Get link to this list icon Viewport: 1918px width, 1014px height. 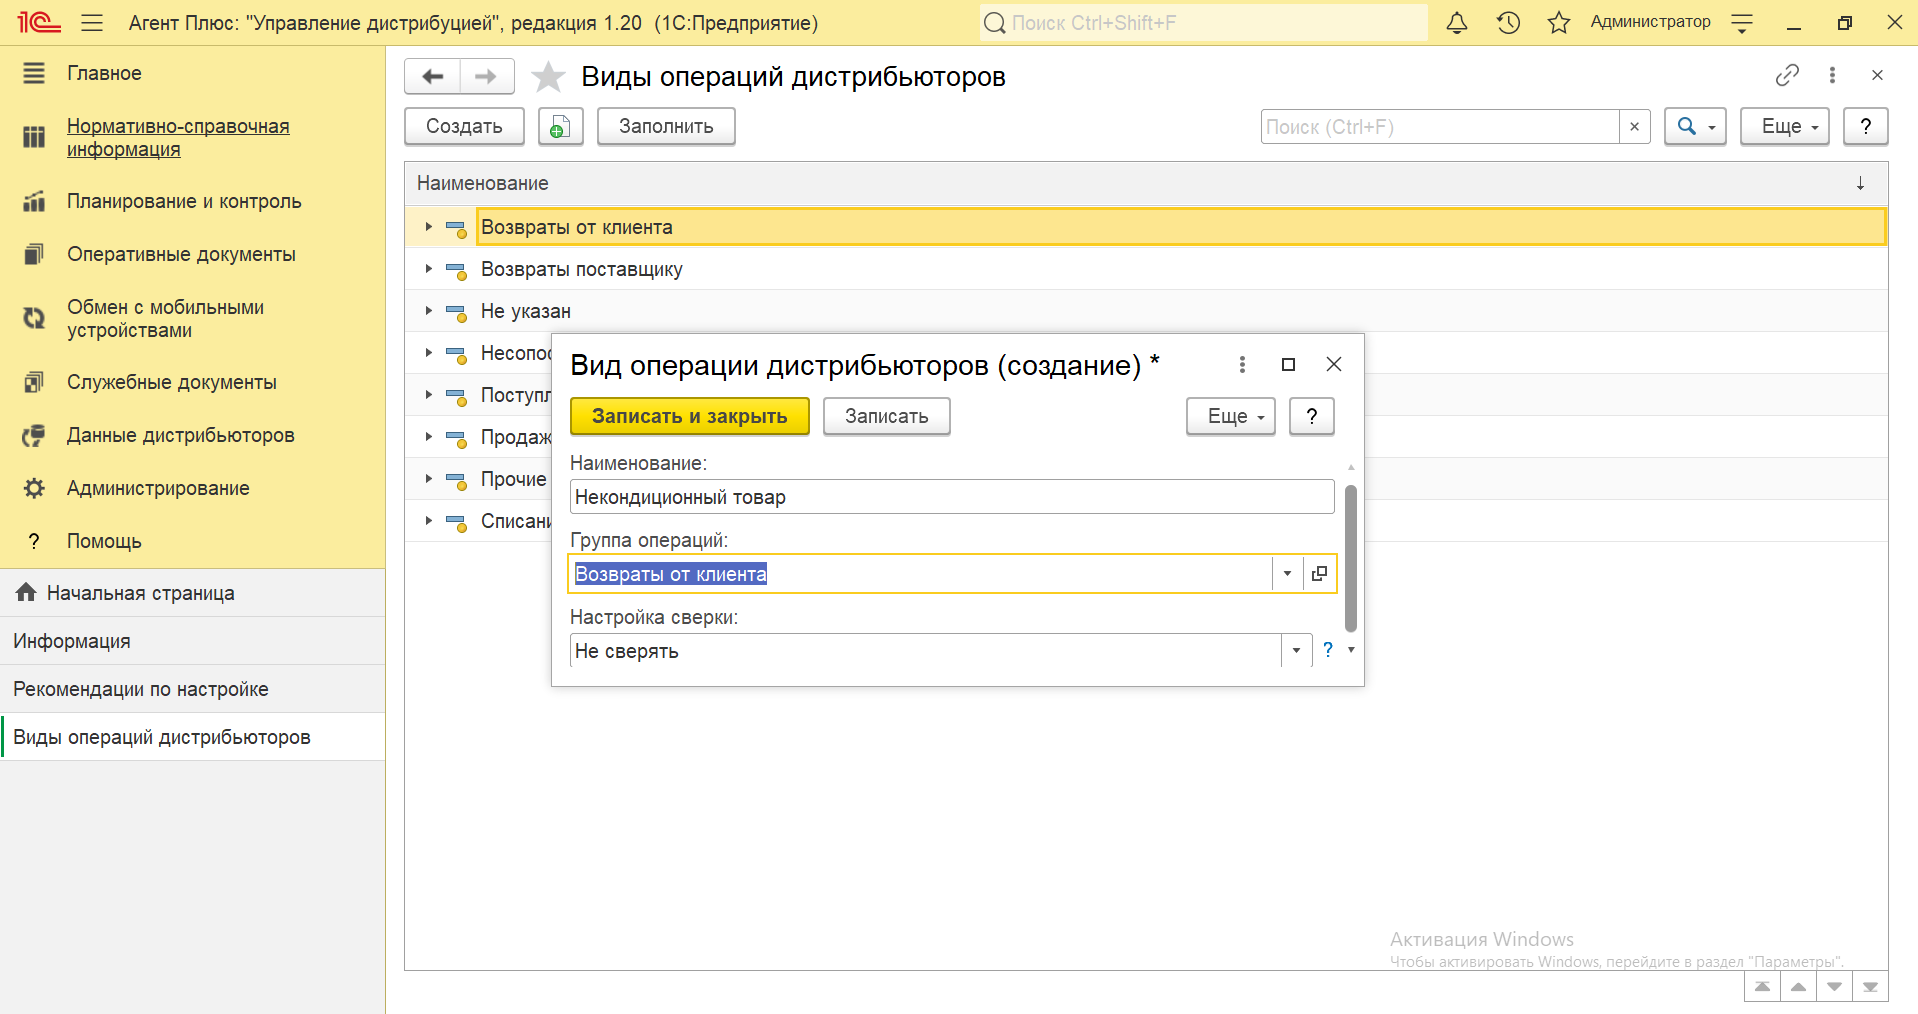[1787, 75]
